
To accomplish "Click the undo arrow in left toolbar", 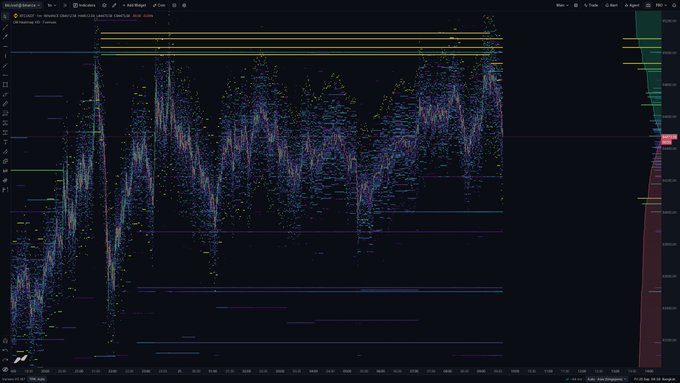I will pos(5,350).
